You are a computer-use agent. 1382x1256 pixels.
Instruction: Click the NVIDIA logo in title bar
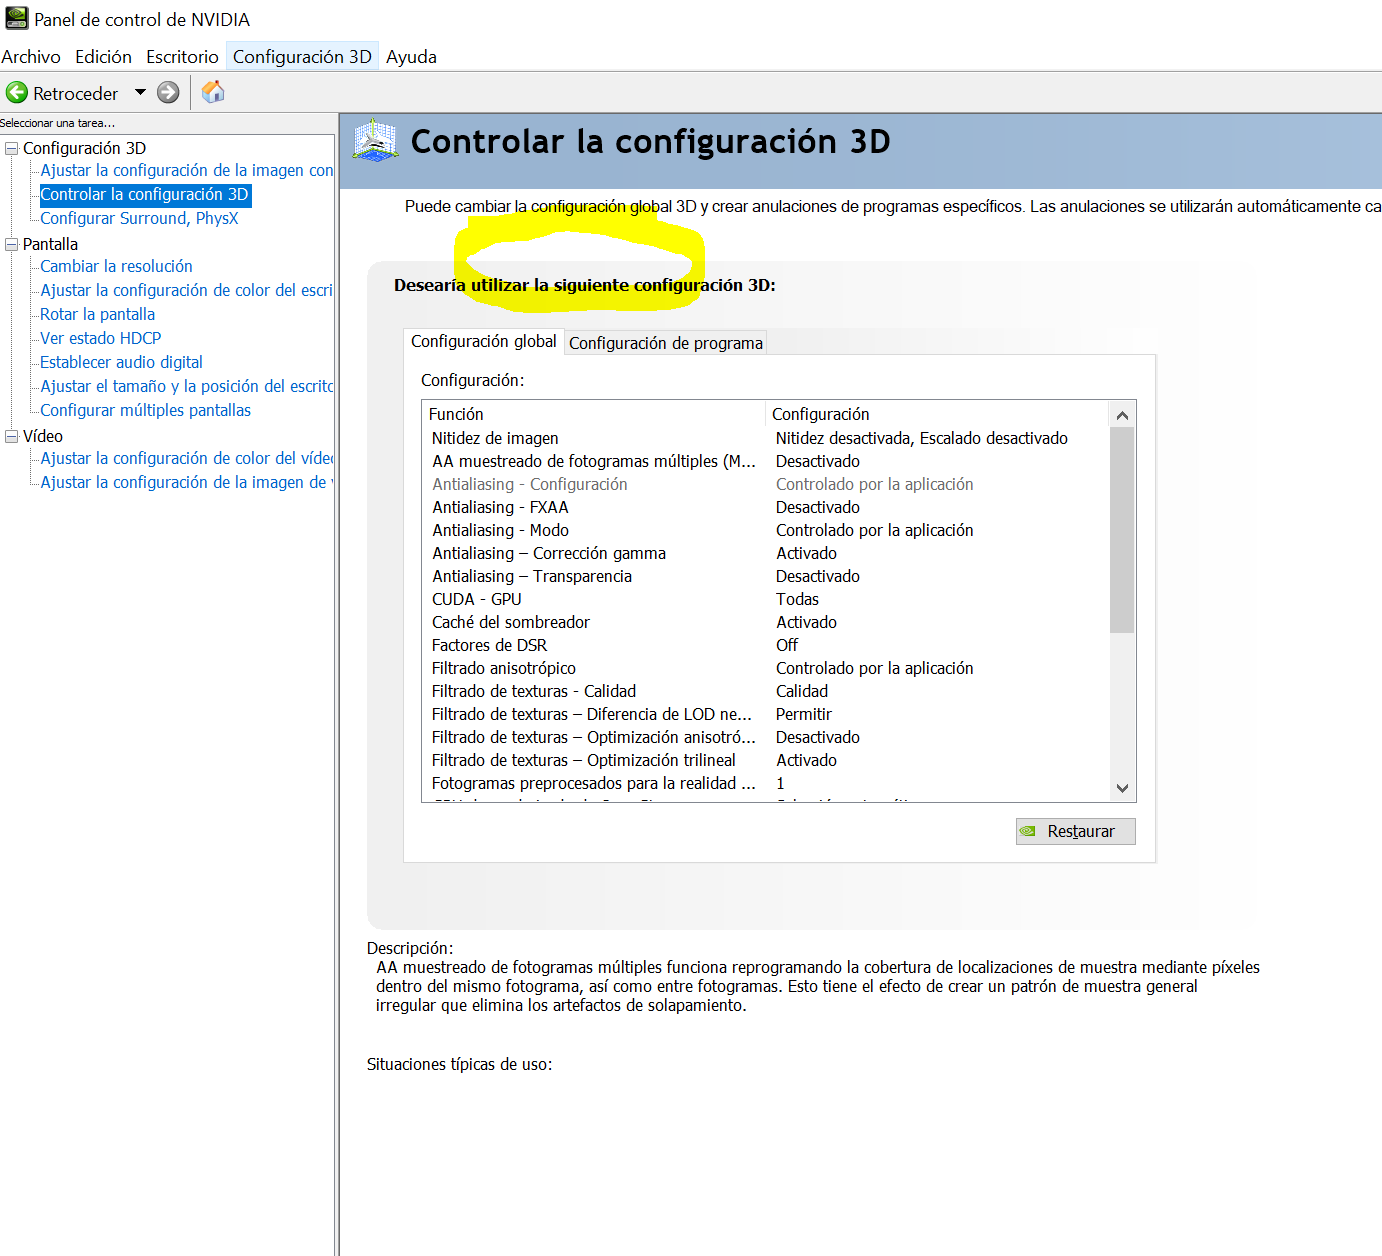[17, 19]
